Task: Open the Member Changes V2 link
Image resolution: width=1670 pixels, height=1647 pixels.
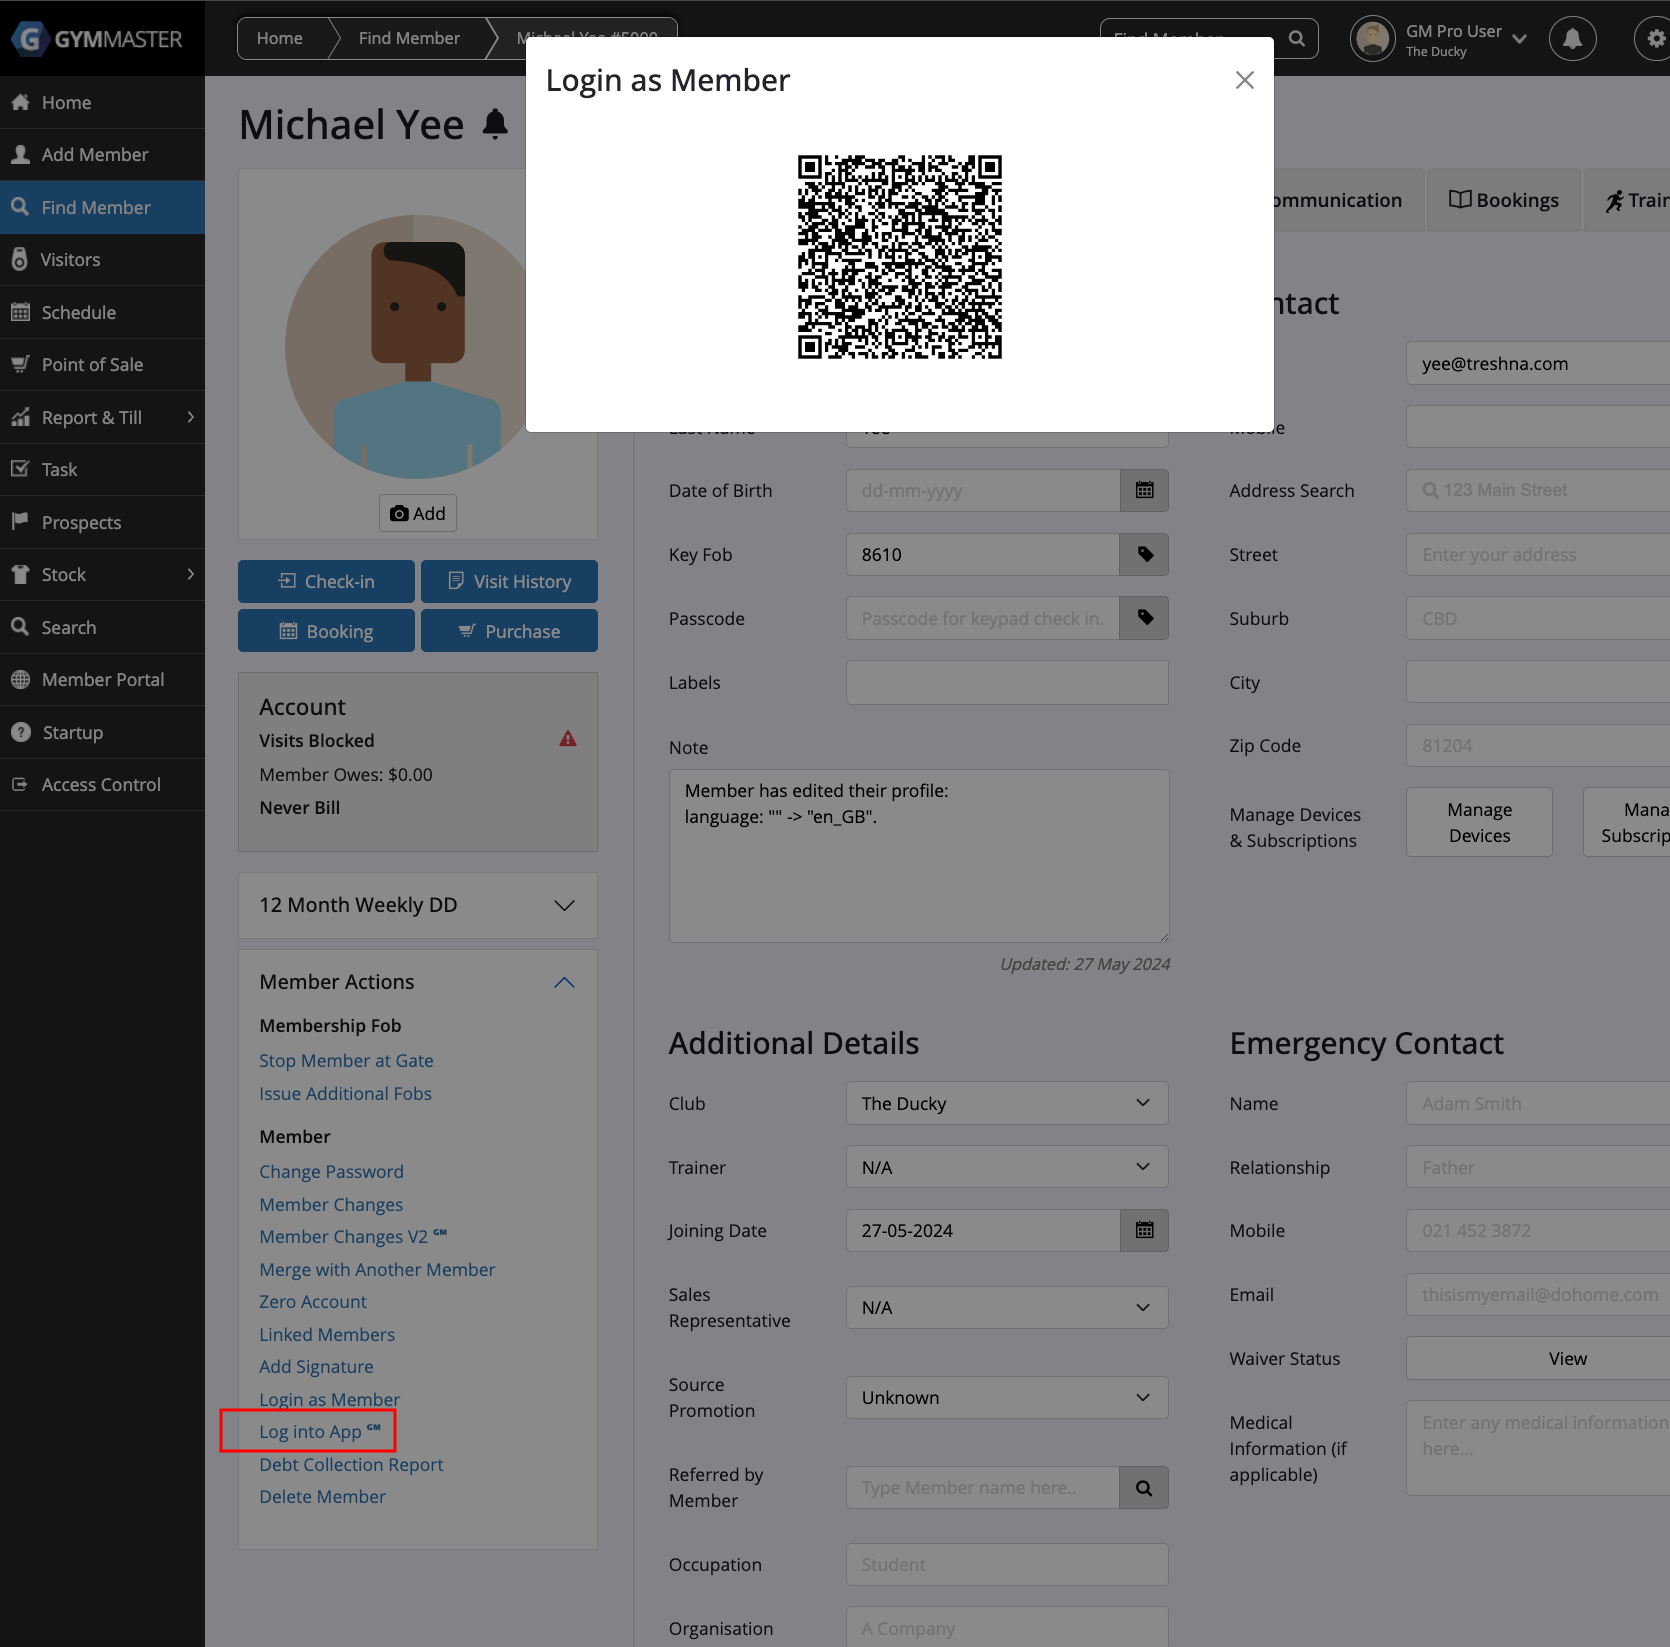Action: click(x=353, y=1237)
